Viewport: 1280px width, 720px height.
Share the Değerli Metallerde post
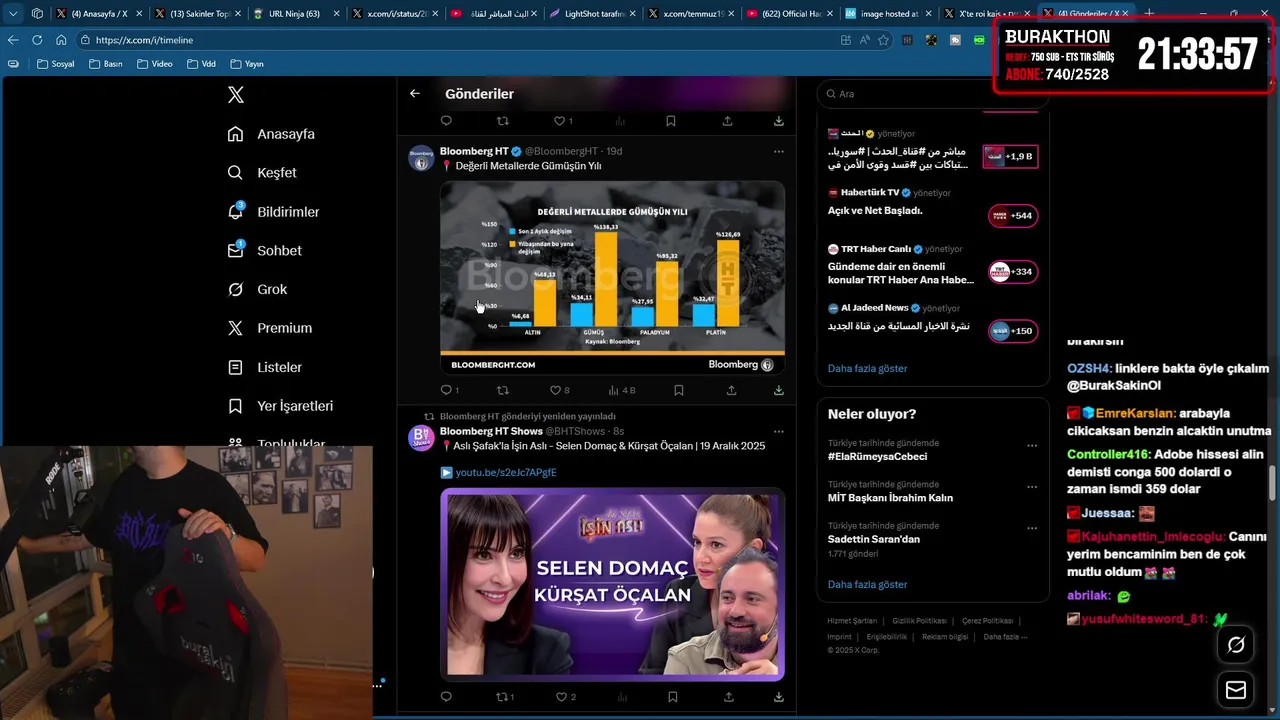click(x=733, y=390)
